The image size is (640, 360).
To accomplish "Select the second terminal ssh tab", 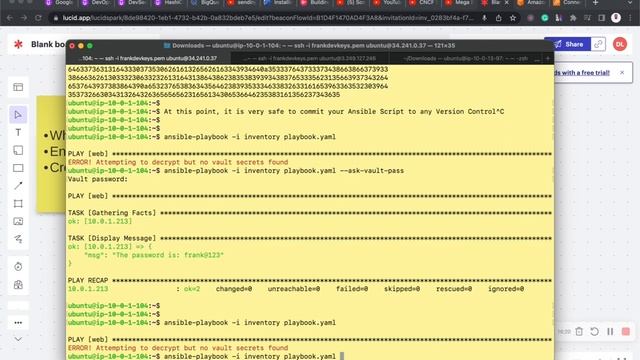I will tap(309, 58).
